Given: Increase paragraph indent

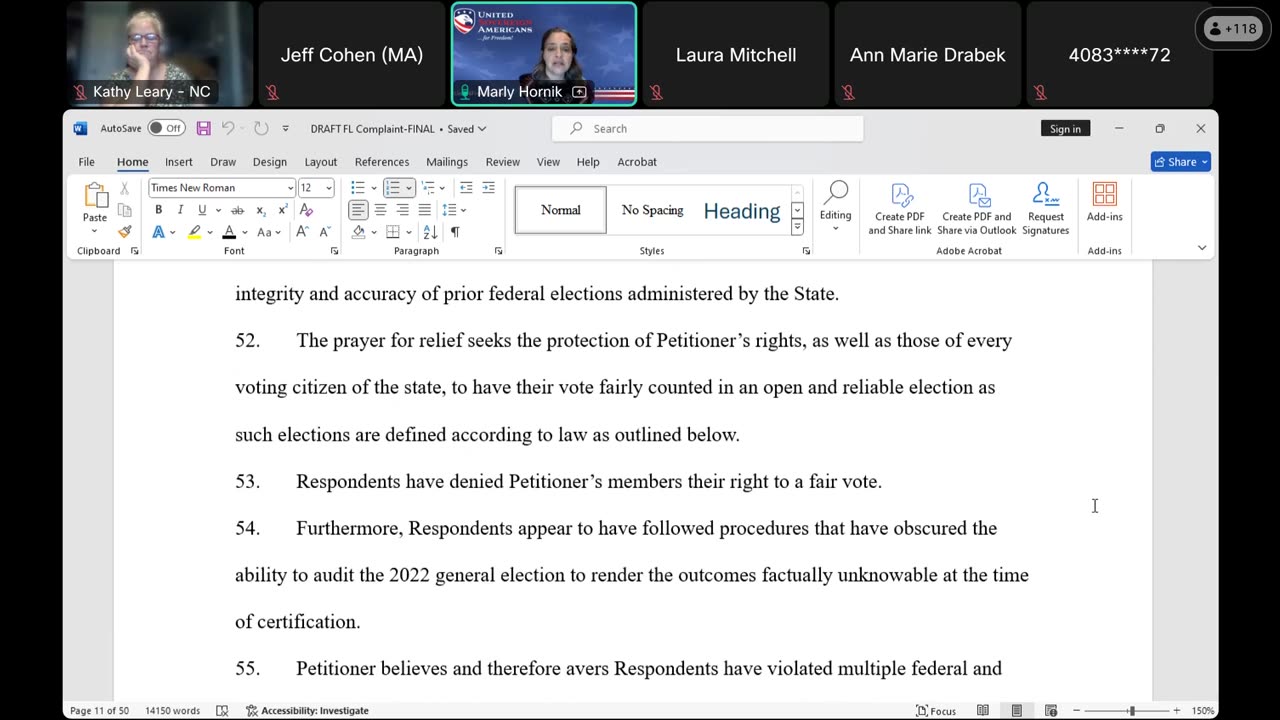Looking at the screenshot, I should point(488,188).
